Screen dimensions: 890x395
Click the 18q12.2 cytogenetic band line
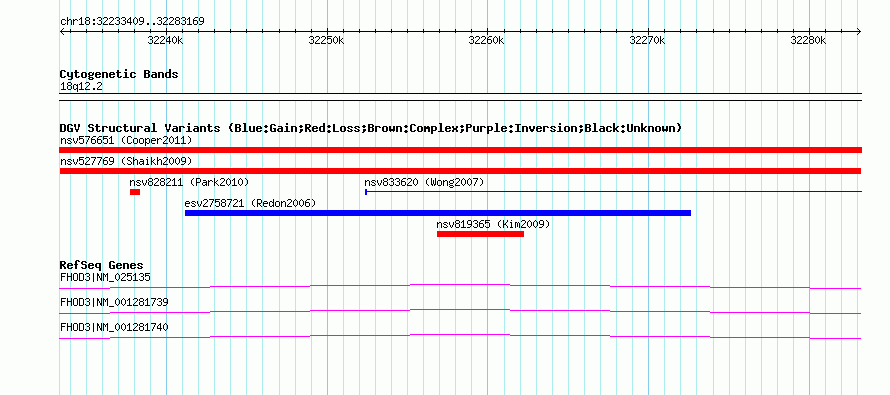pyautogui.click(x=460, y=97)
